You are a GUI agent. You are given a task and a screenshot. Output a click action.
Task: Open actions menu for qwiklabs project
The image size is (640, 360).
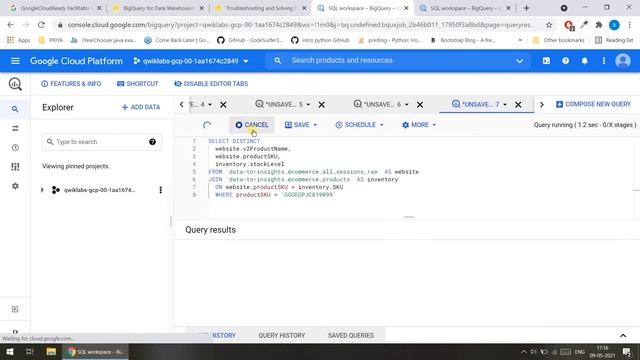pos(160,190)
